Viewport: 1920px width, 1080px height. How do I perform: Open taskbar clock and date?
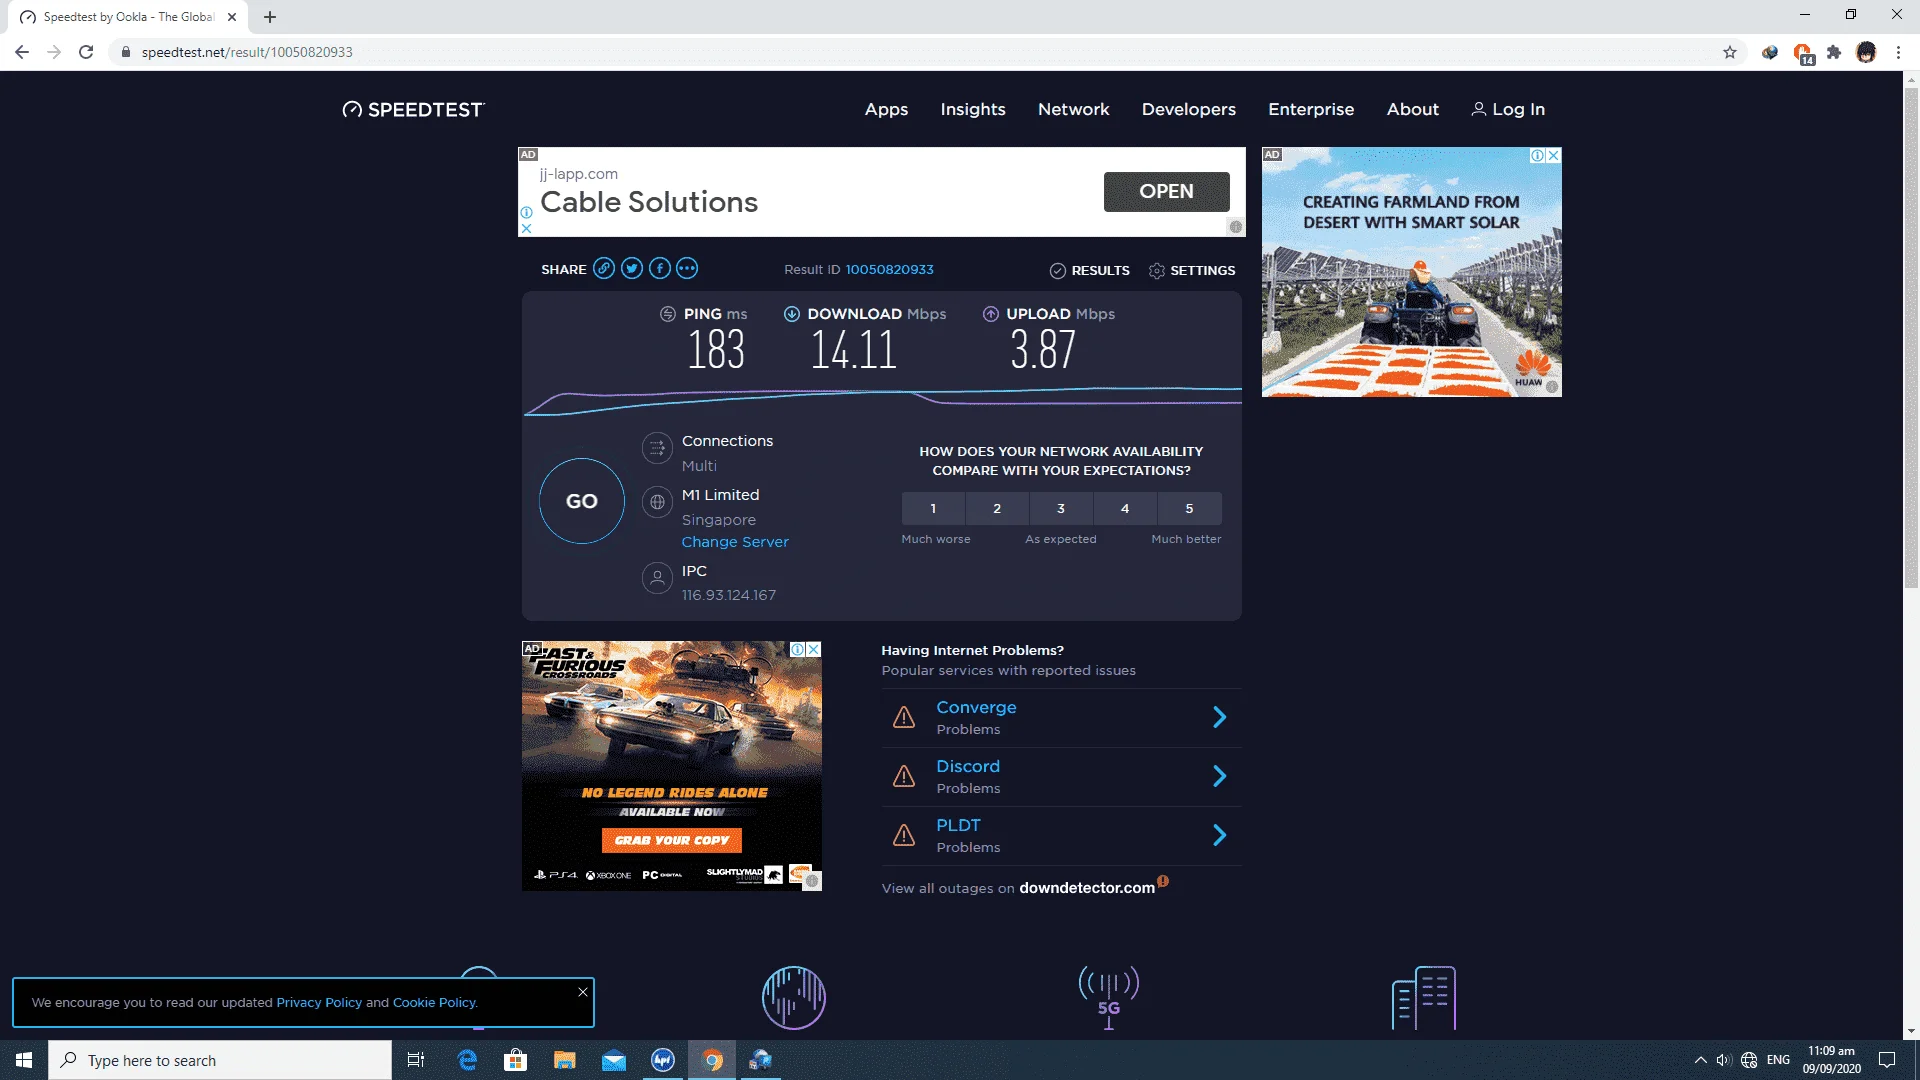pyautogui.click(x=1831, y=1060)
